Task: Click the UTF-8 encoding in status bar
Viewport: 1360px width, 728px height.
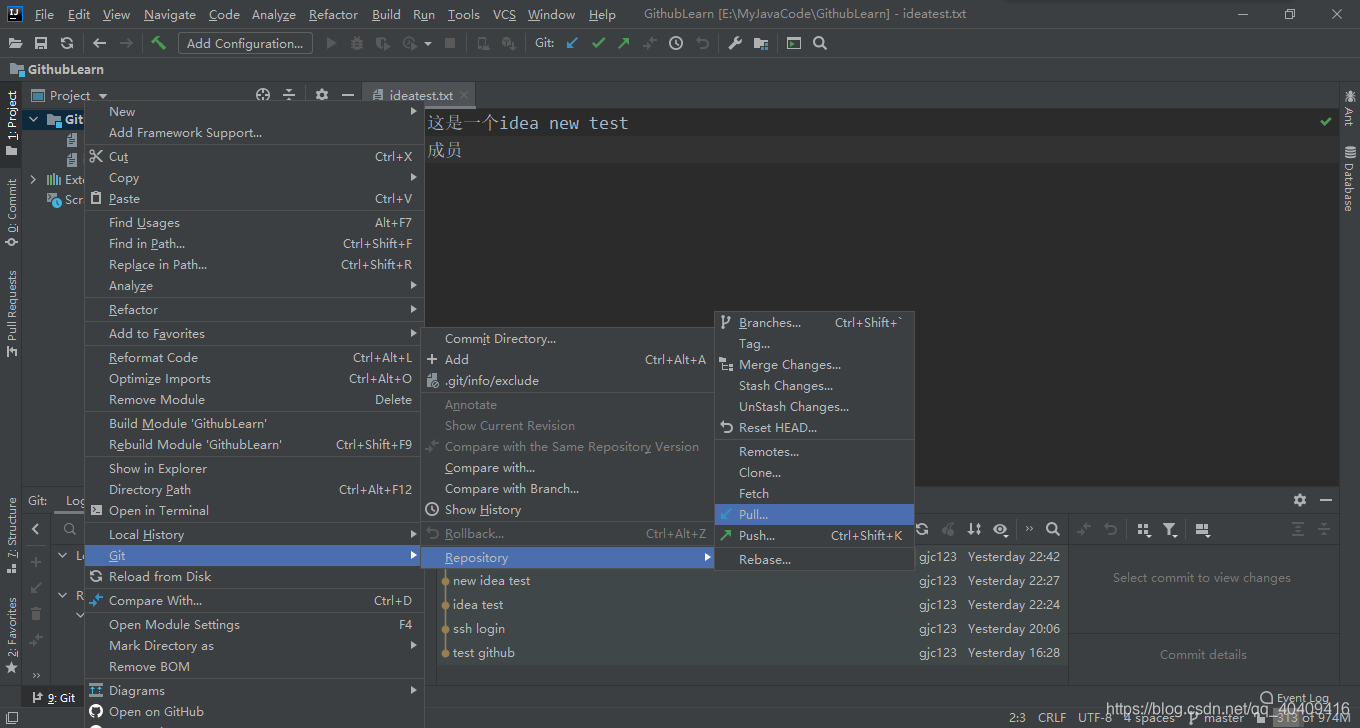Action: pos(1095,718)
